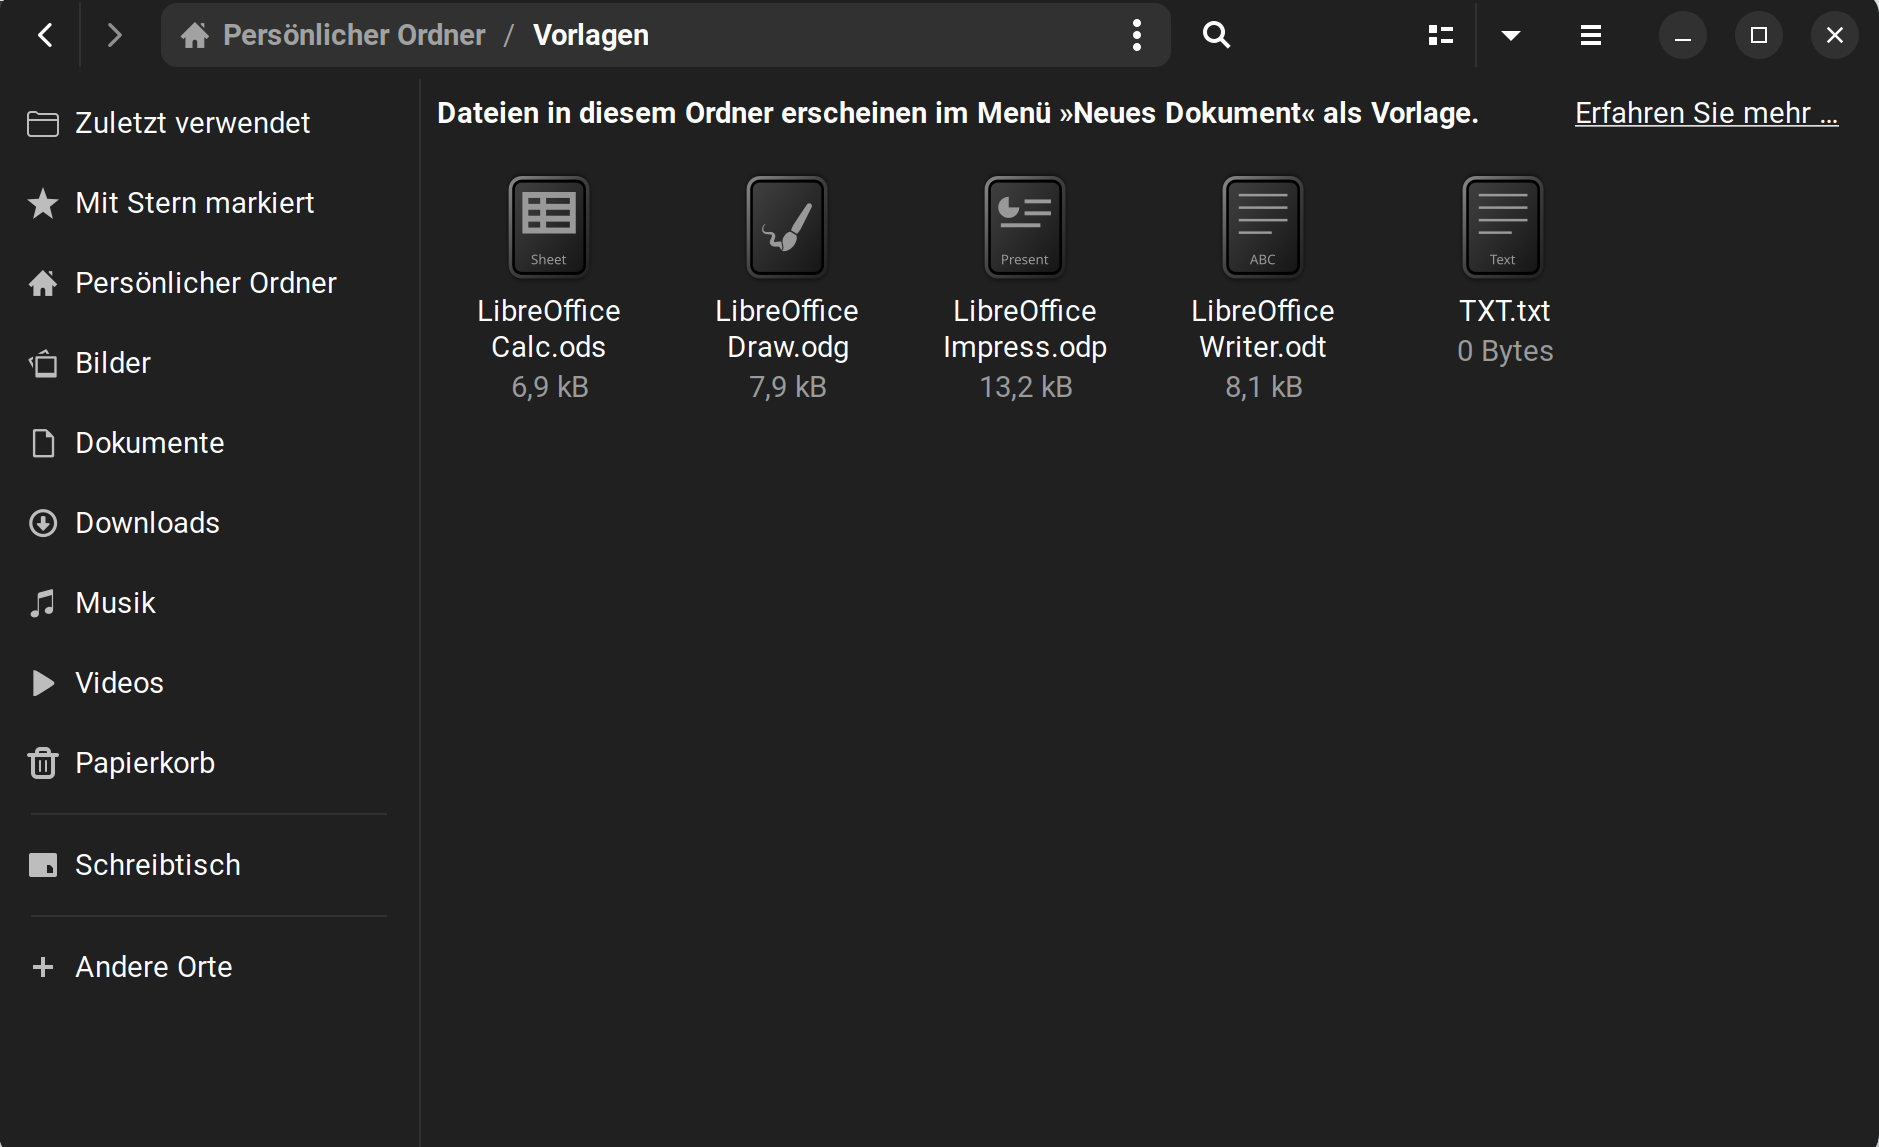Open the hamburger main menu
Screen dimensions: 1879x1147
[x=1591, y=35]
